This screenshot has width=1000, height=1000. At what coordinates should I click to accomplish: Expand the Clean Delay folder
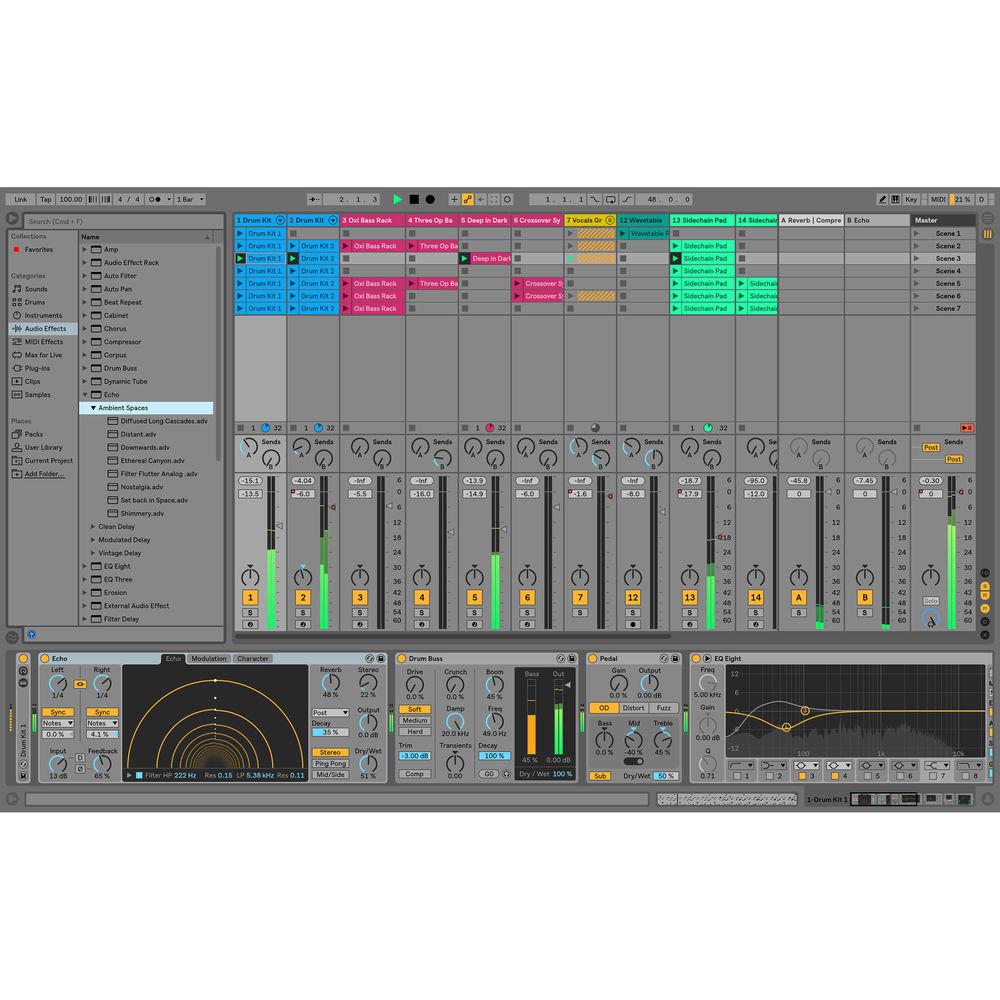(x=92, y=526)
